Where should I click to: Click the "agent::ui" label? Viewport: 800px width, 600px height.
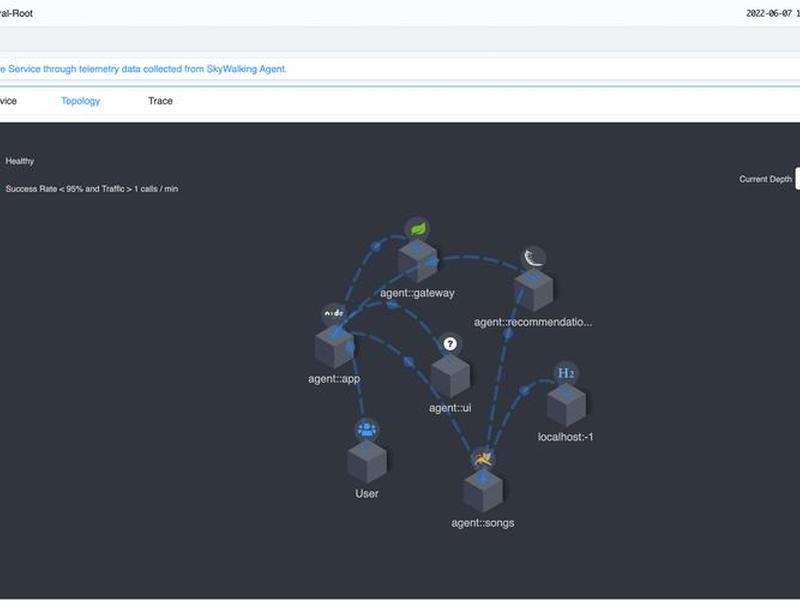pos(450,408)
